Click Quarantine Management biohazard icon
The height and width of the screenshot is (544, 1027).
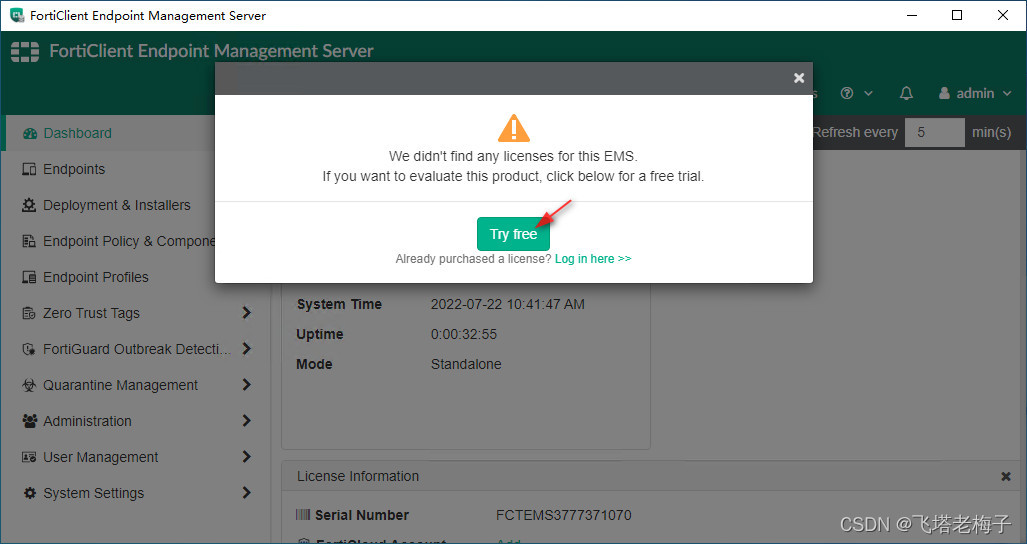tap(29, 386)
